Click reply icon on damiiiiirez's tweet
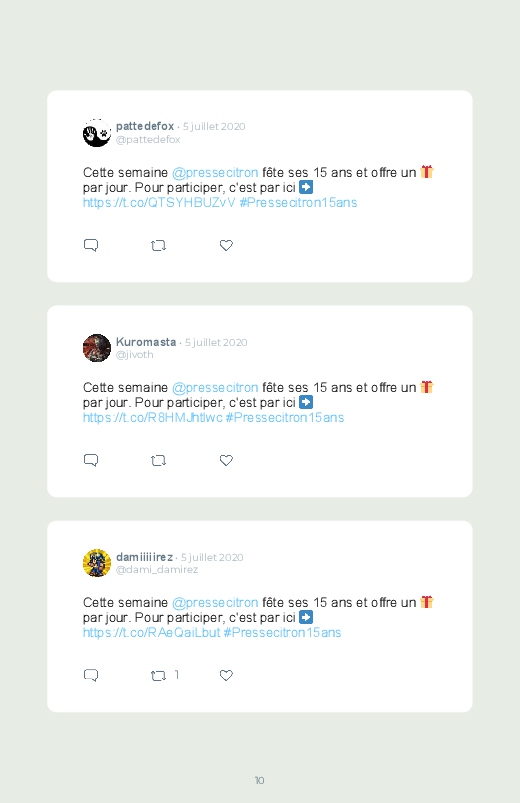520x803 pixels. pos(91,675)
